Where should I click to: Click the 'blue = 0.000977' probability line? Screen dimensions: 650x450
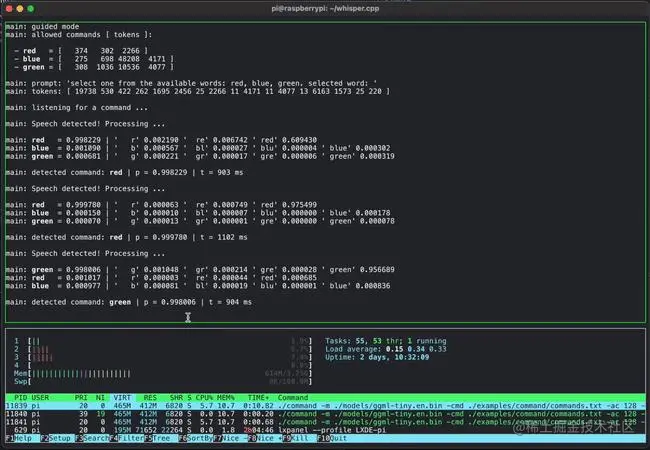click(198, 286)
